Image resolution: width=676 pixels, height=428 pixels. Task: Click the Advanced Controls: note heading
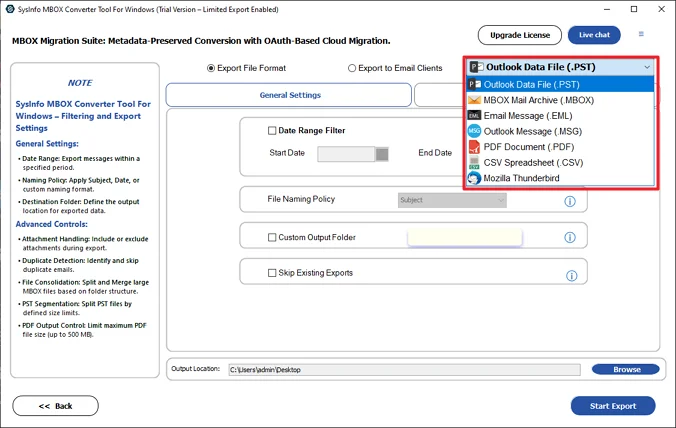(51, 224)
